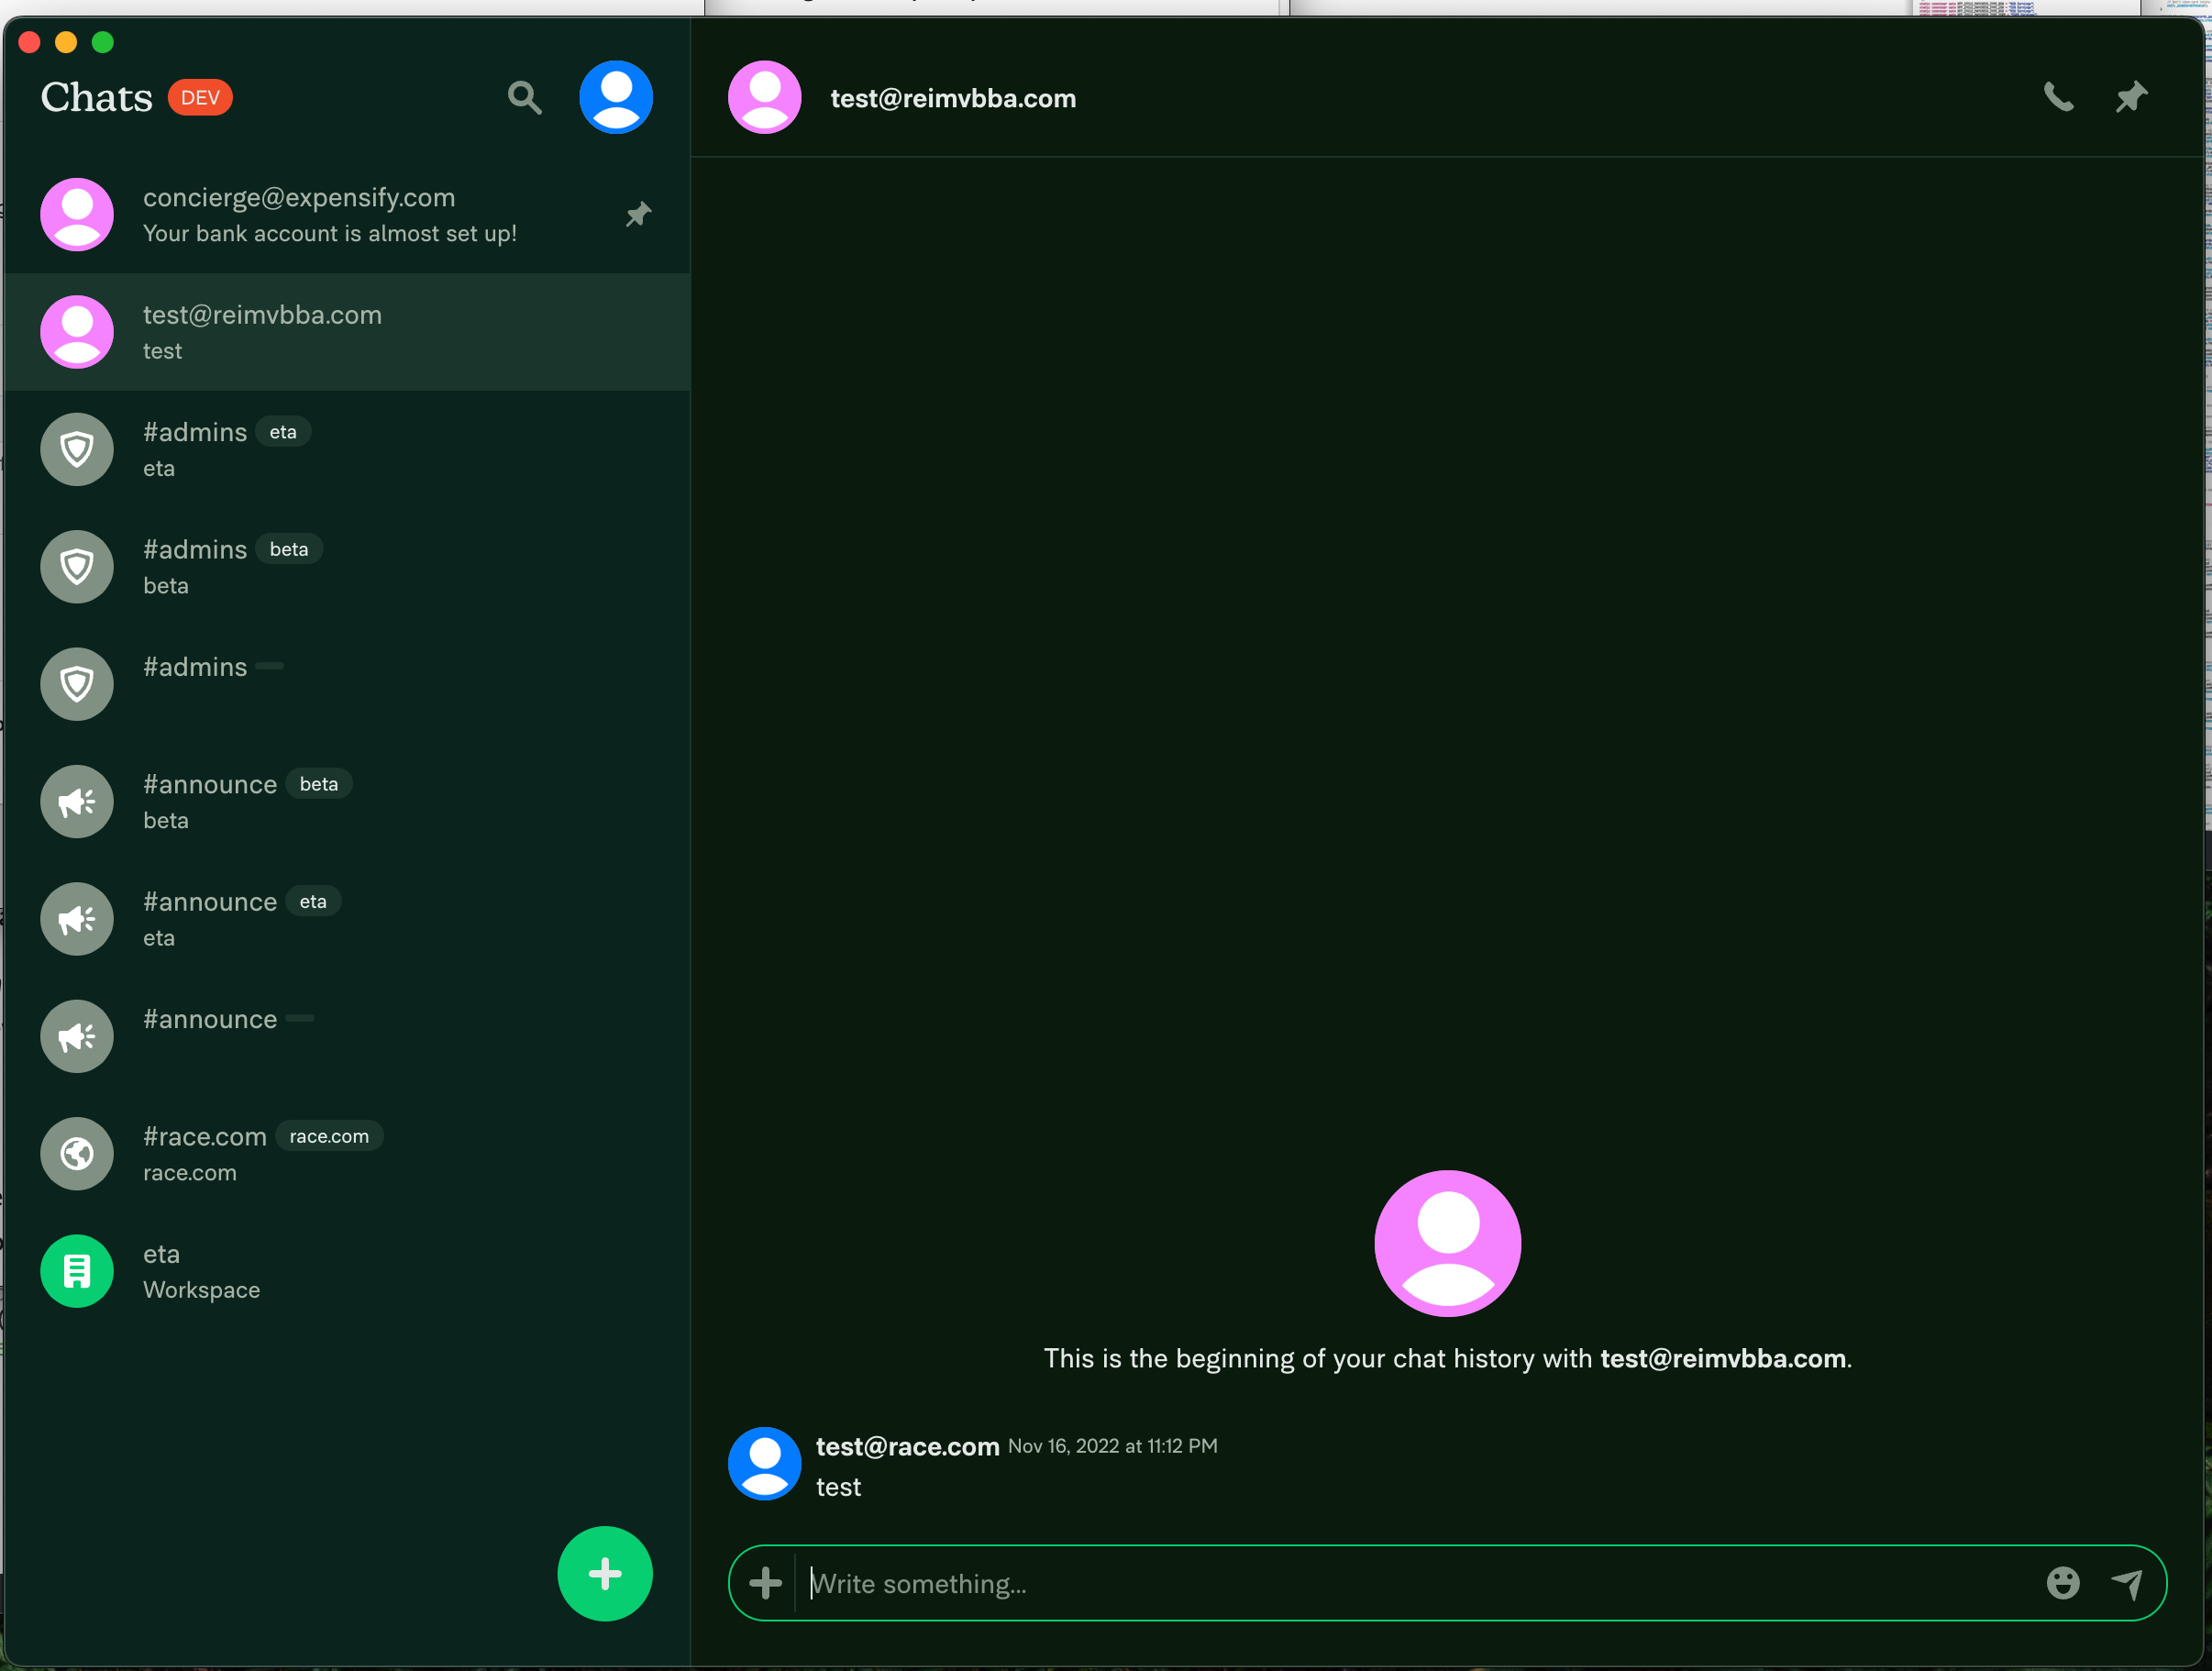Click the megaphone icon of #announce beta
This screenshot has width=2212, height=1671.
click(77, 801)
